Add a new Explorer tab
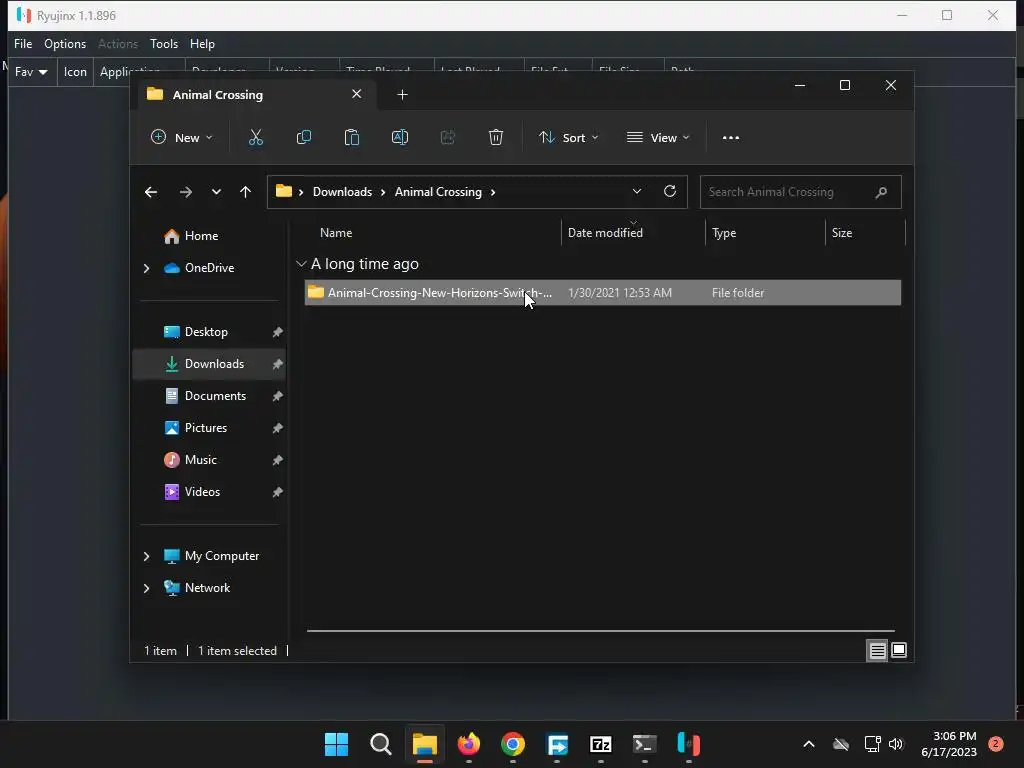Viewport: 1024px width, 768px height. coord(402,95)
